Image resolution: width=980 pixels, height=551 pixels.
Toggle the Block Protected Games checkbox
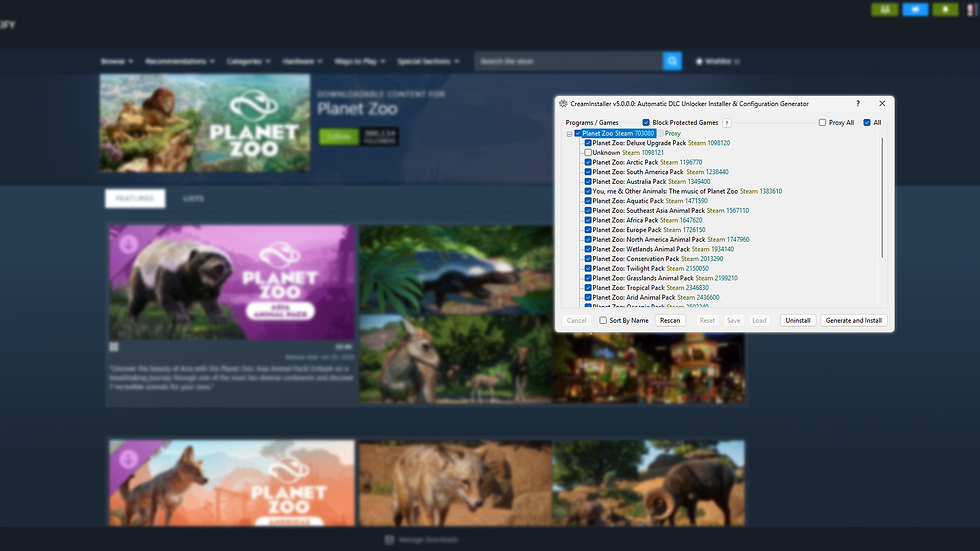[646, 122]
